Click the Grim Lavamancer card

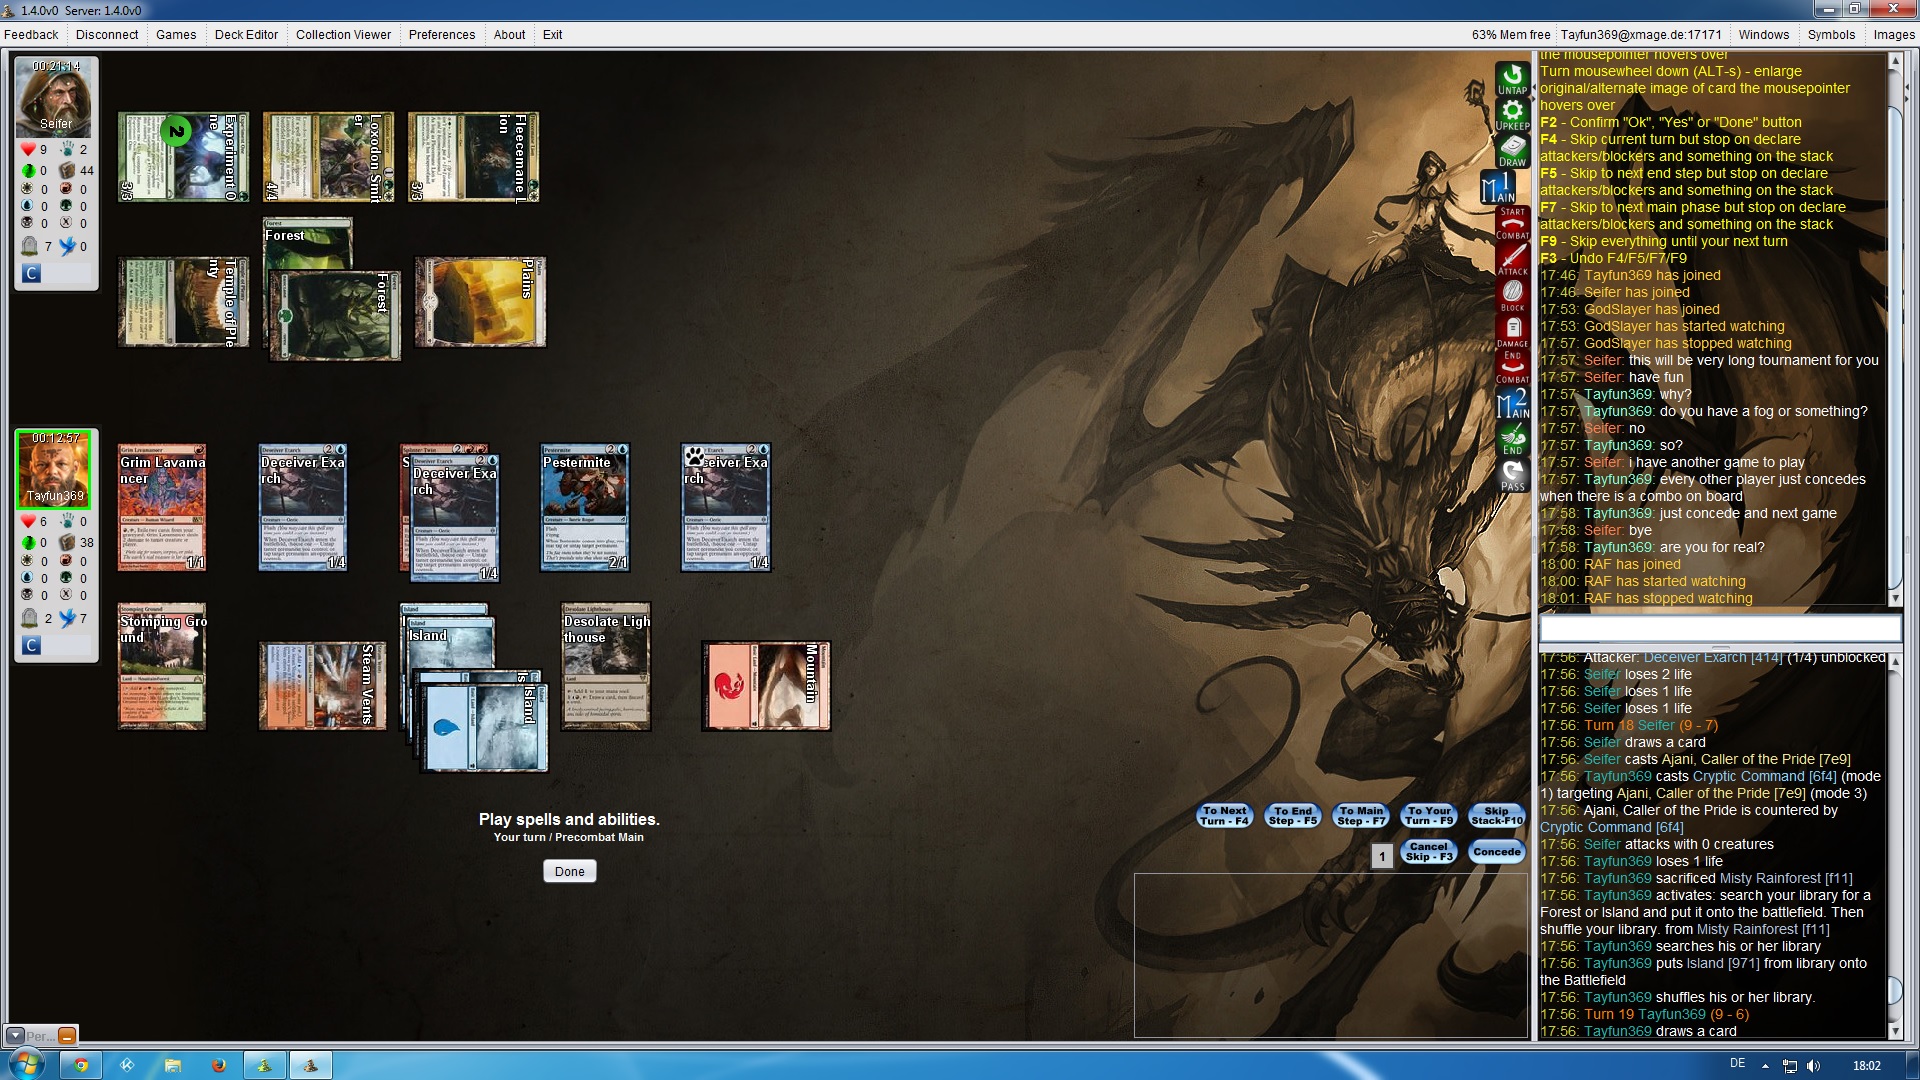162,507
